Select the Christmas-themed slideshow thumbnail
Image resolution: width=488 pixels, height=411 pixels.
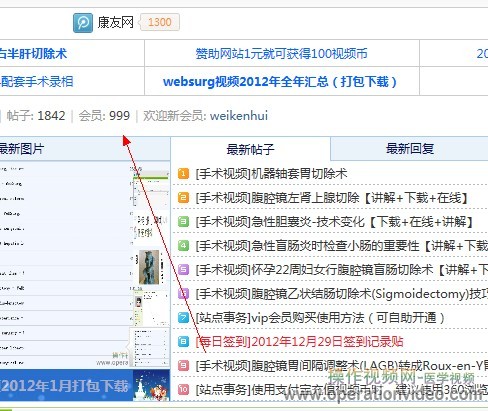pyautogui.click(x=151, y=385)
